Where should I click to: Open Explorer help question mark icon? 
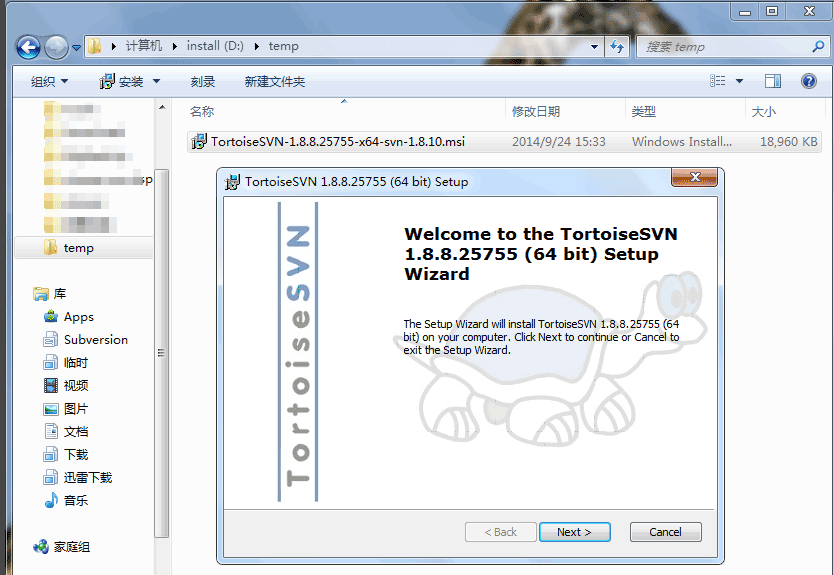[808, 81]
